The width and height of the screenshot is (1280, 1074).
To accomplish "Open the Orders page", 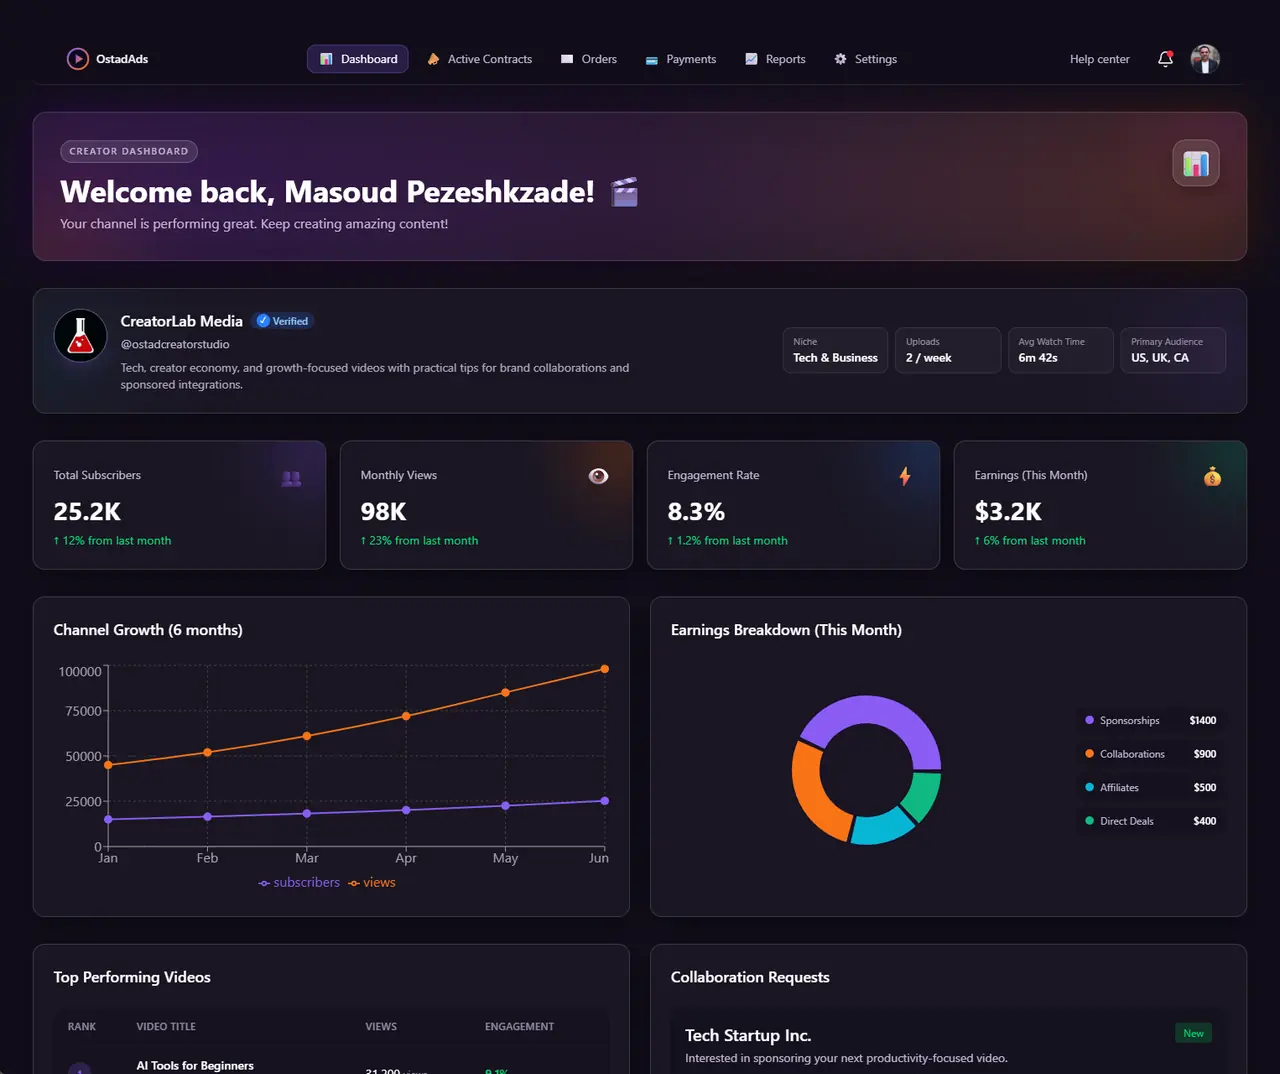I will pos(588,59).
